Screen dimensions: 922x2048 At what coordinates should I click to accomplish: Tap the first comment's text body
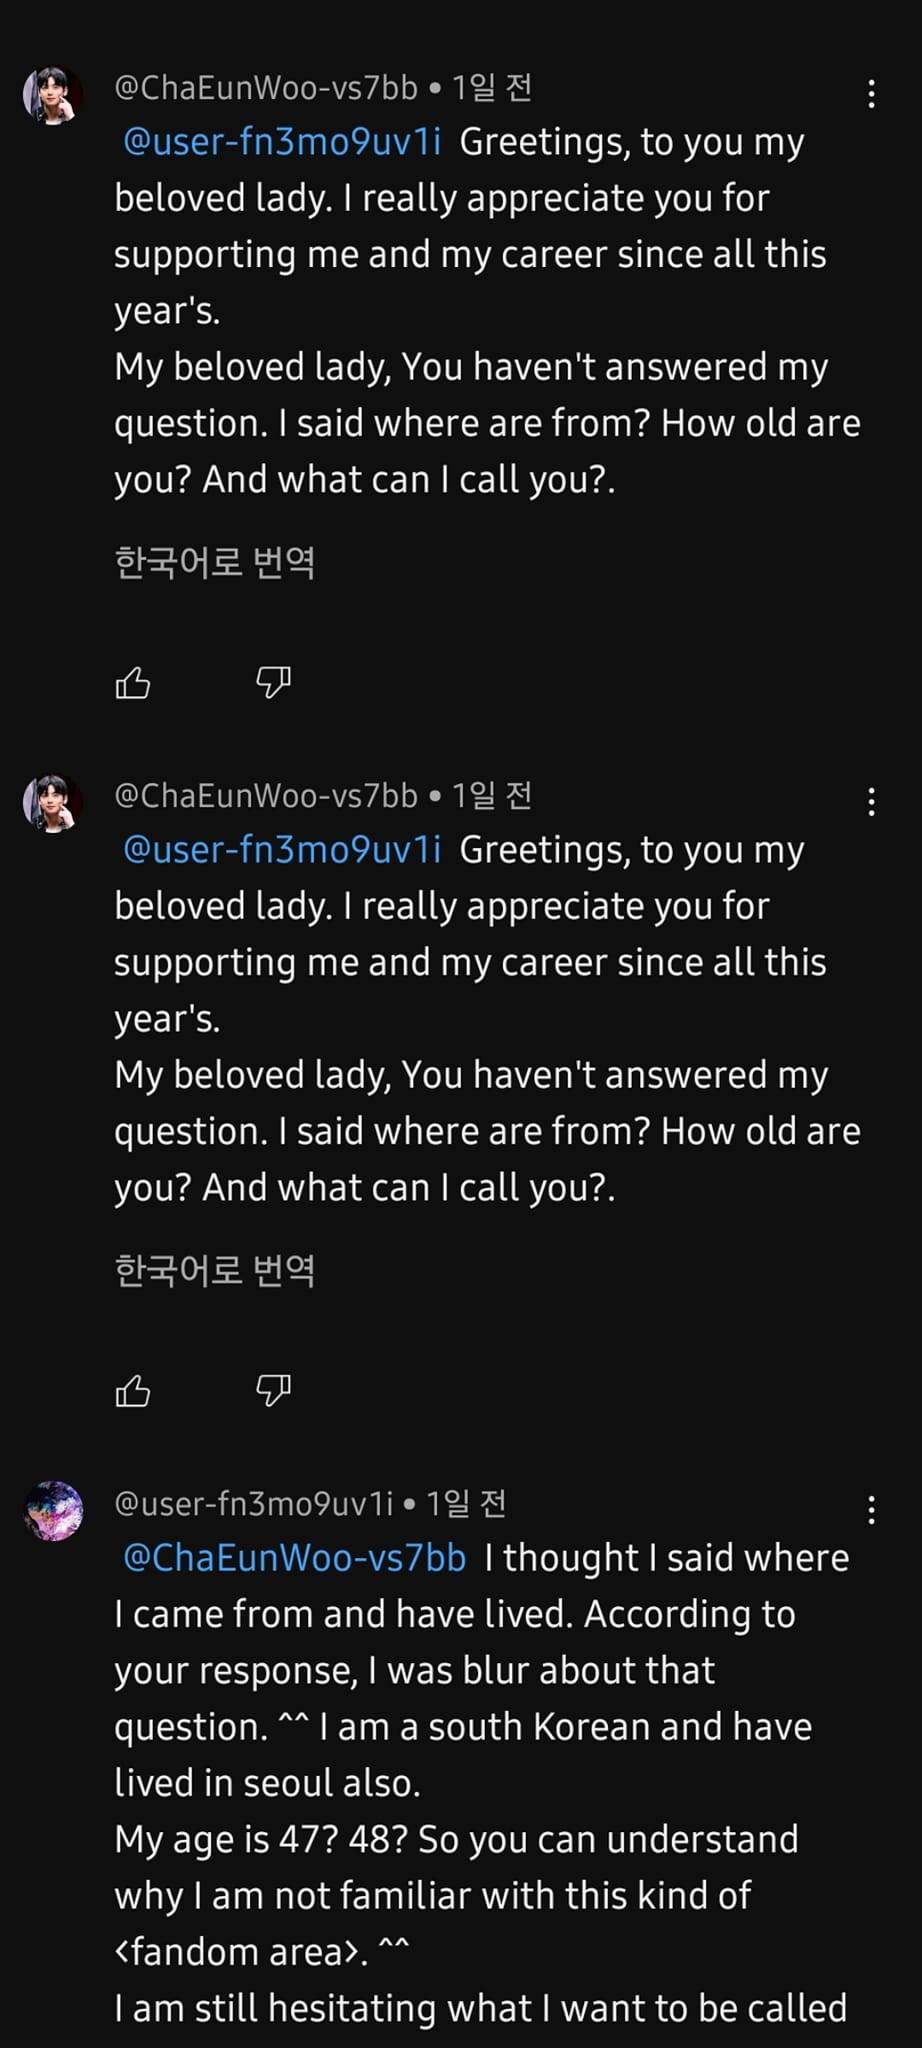click(x=488, y=311)
